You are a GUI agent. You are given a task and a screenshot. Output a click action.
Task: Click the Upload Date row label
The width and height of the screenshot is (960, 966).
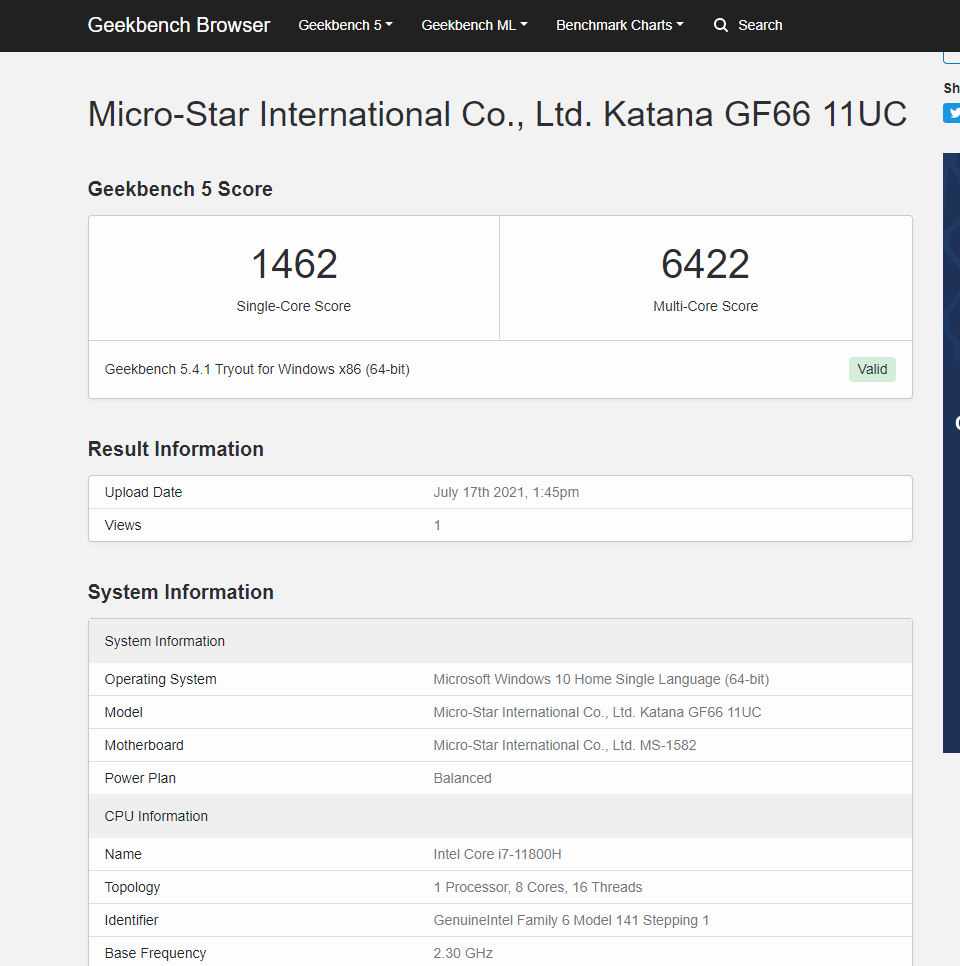coord(143,492)
